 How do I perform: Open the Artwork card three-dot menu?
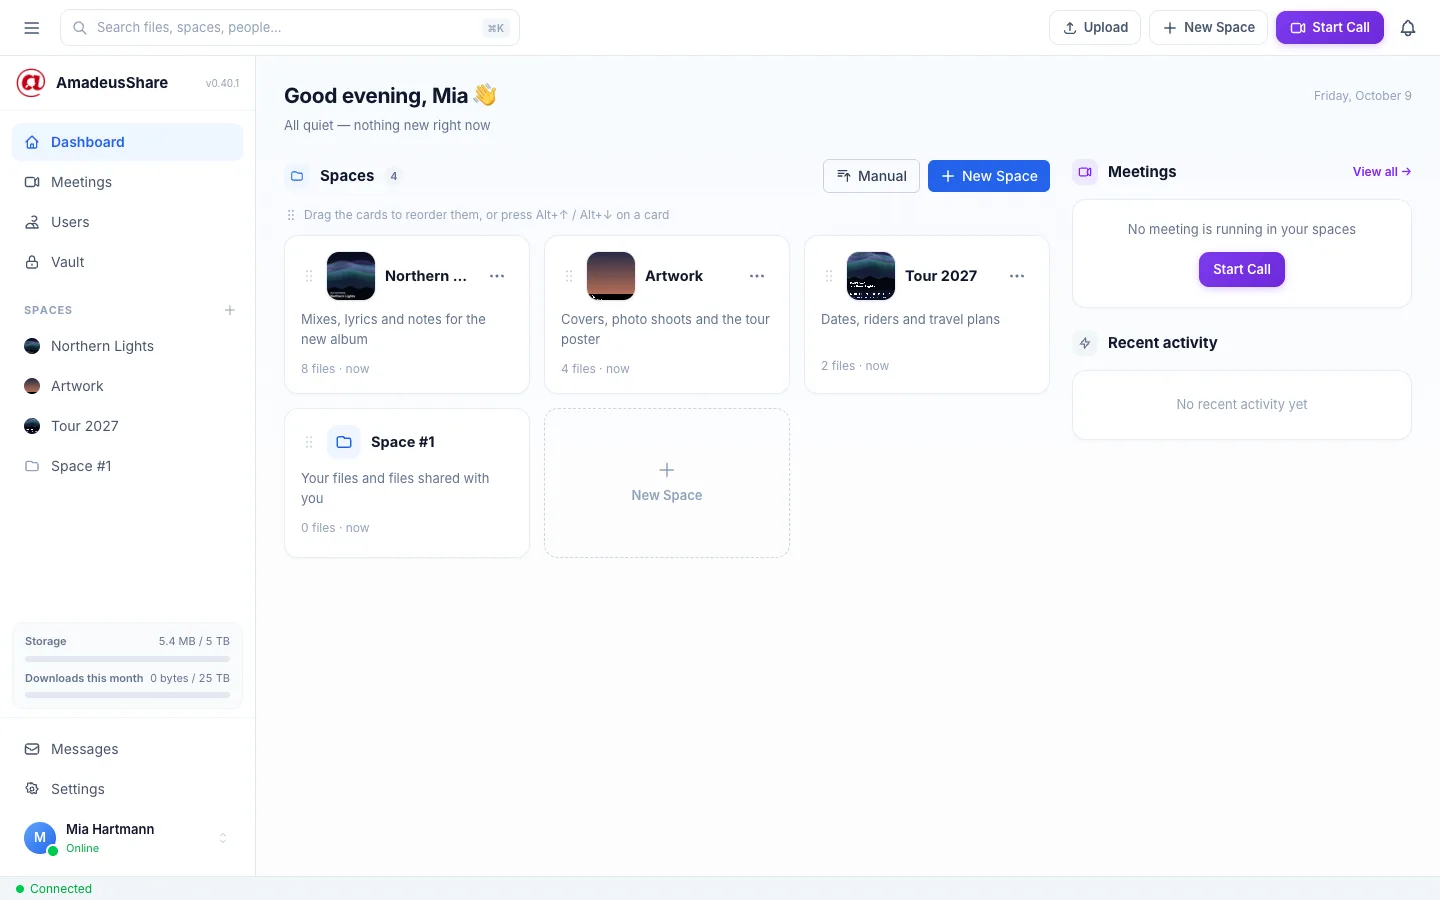pyautogui.click(x=757, y=276)
